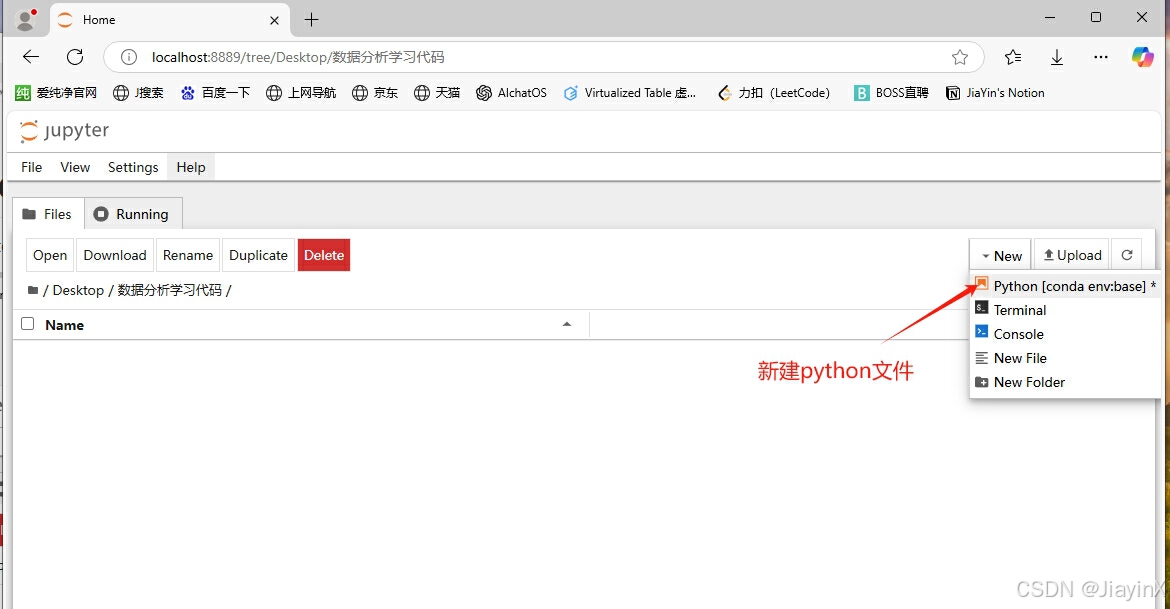Click the browser profile avatar icon

tap(25, 20)
